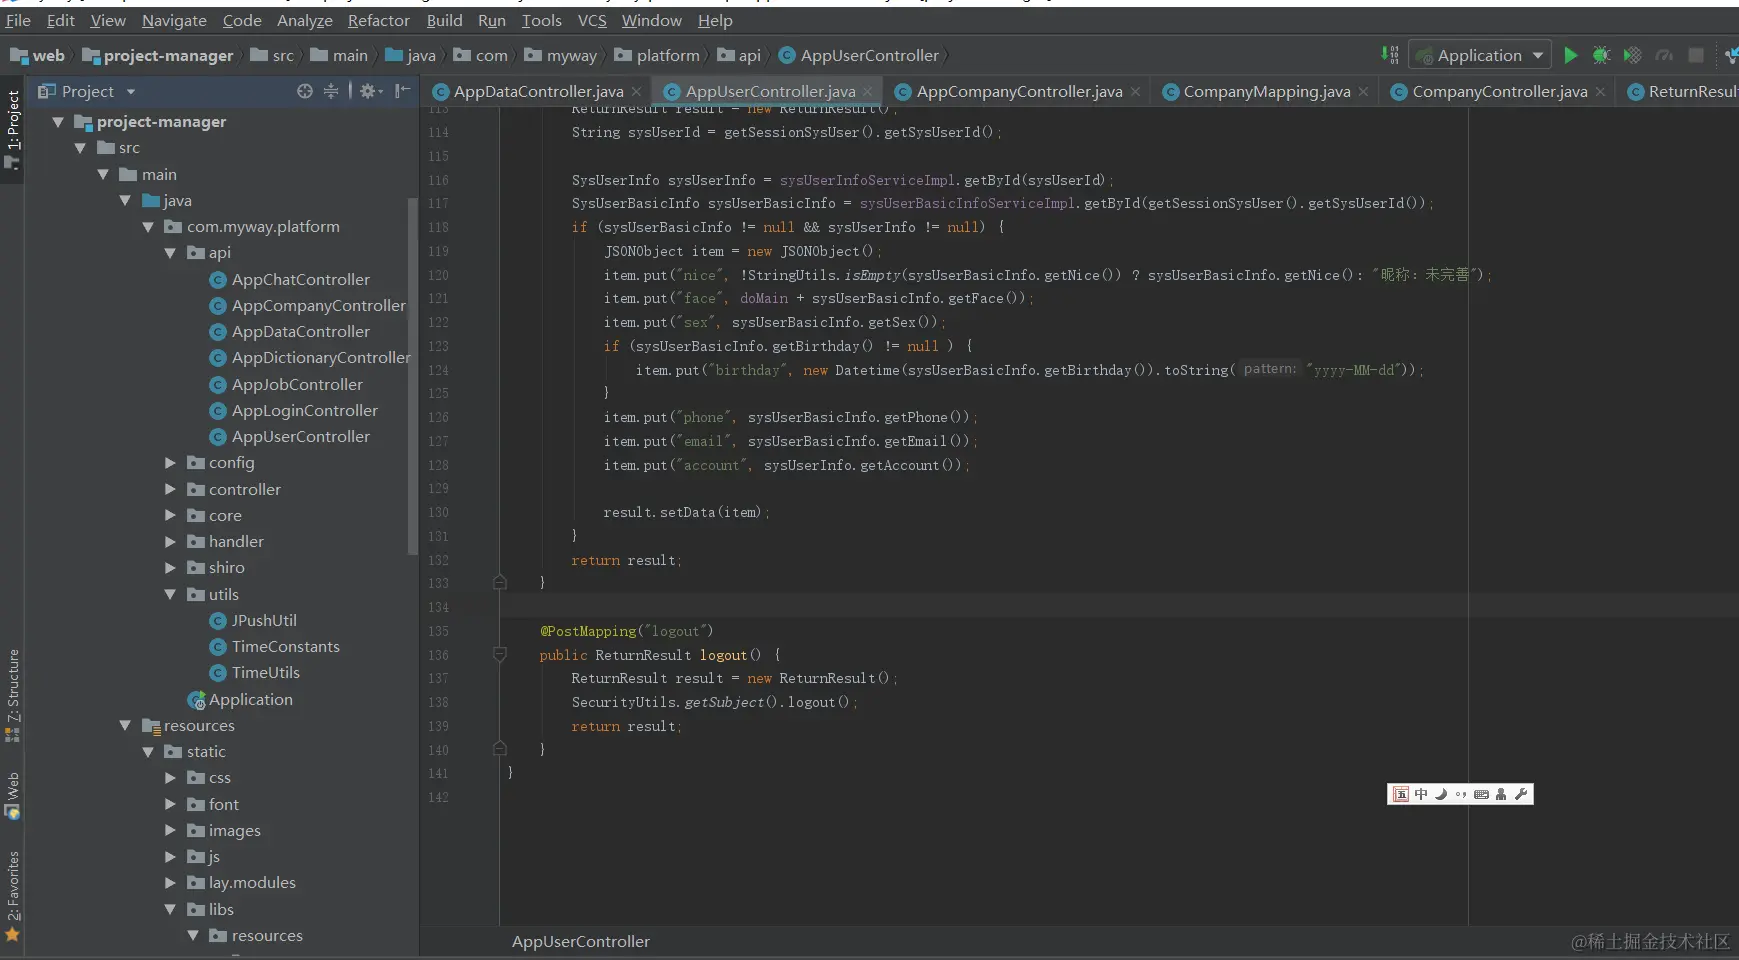The width and height of the screenshot is (1739, 960).
Task: Toggle the 1: Project tool window button
Action: (x=12, y=128)
